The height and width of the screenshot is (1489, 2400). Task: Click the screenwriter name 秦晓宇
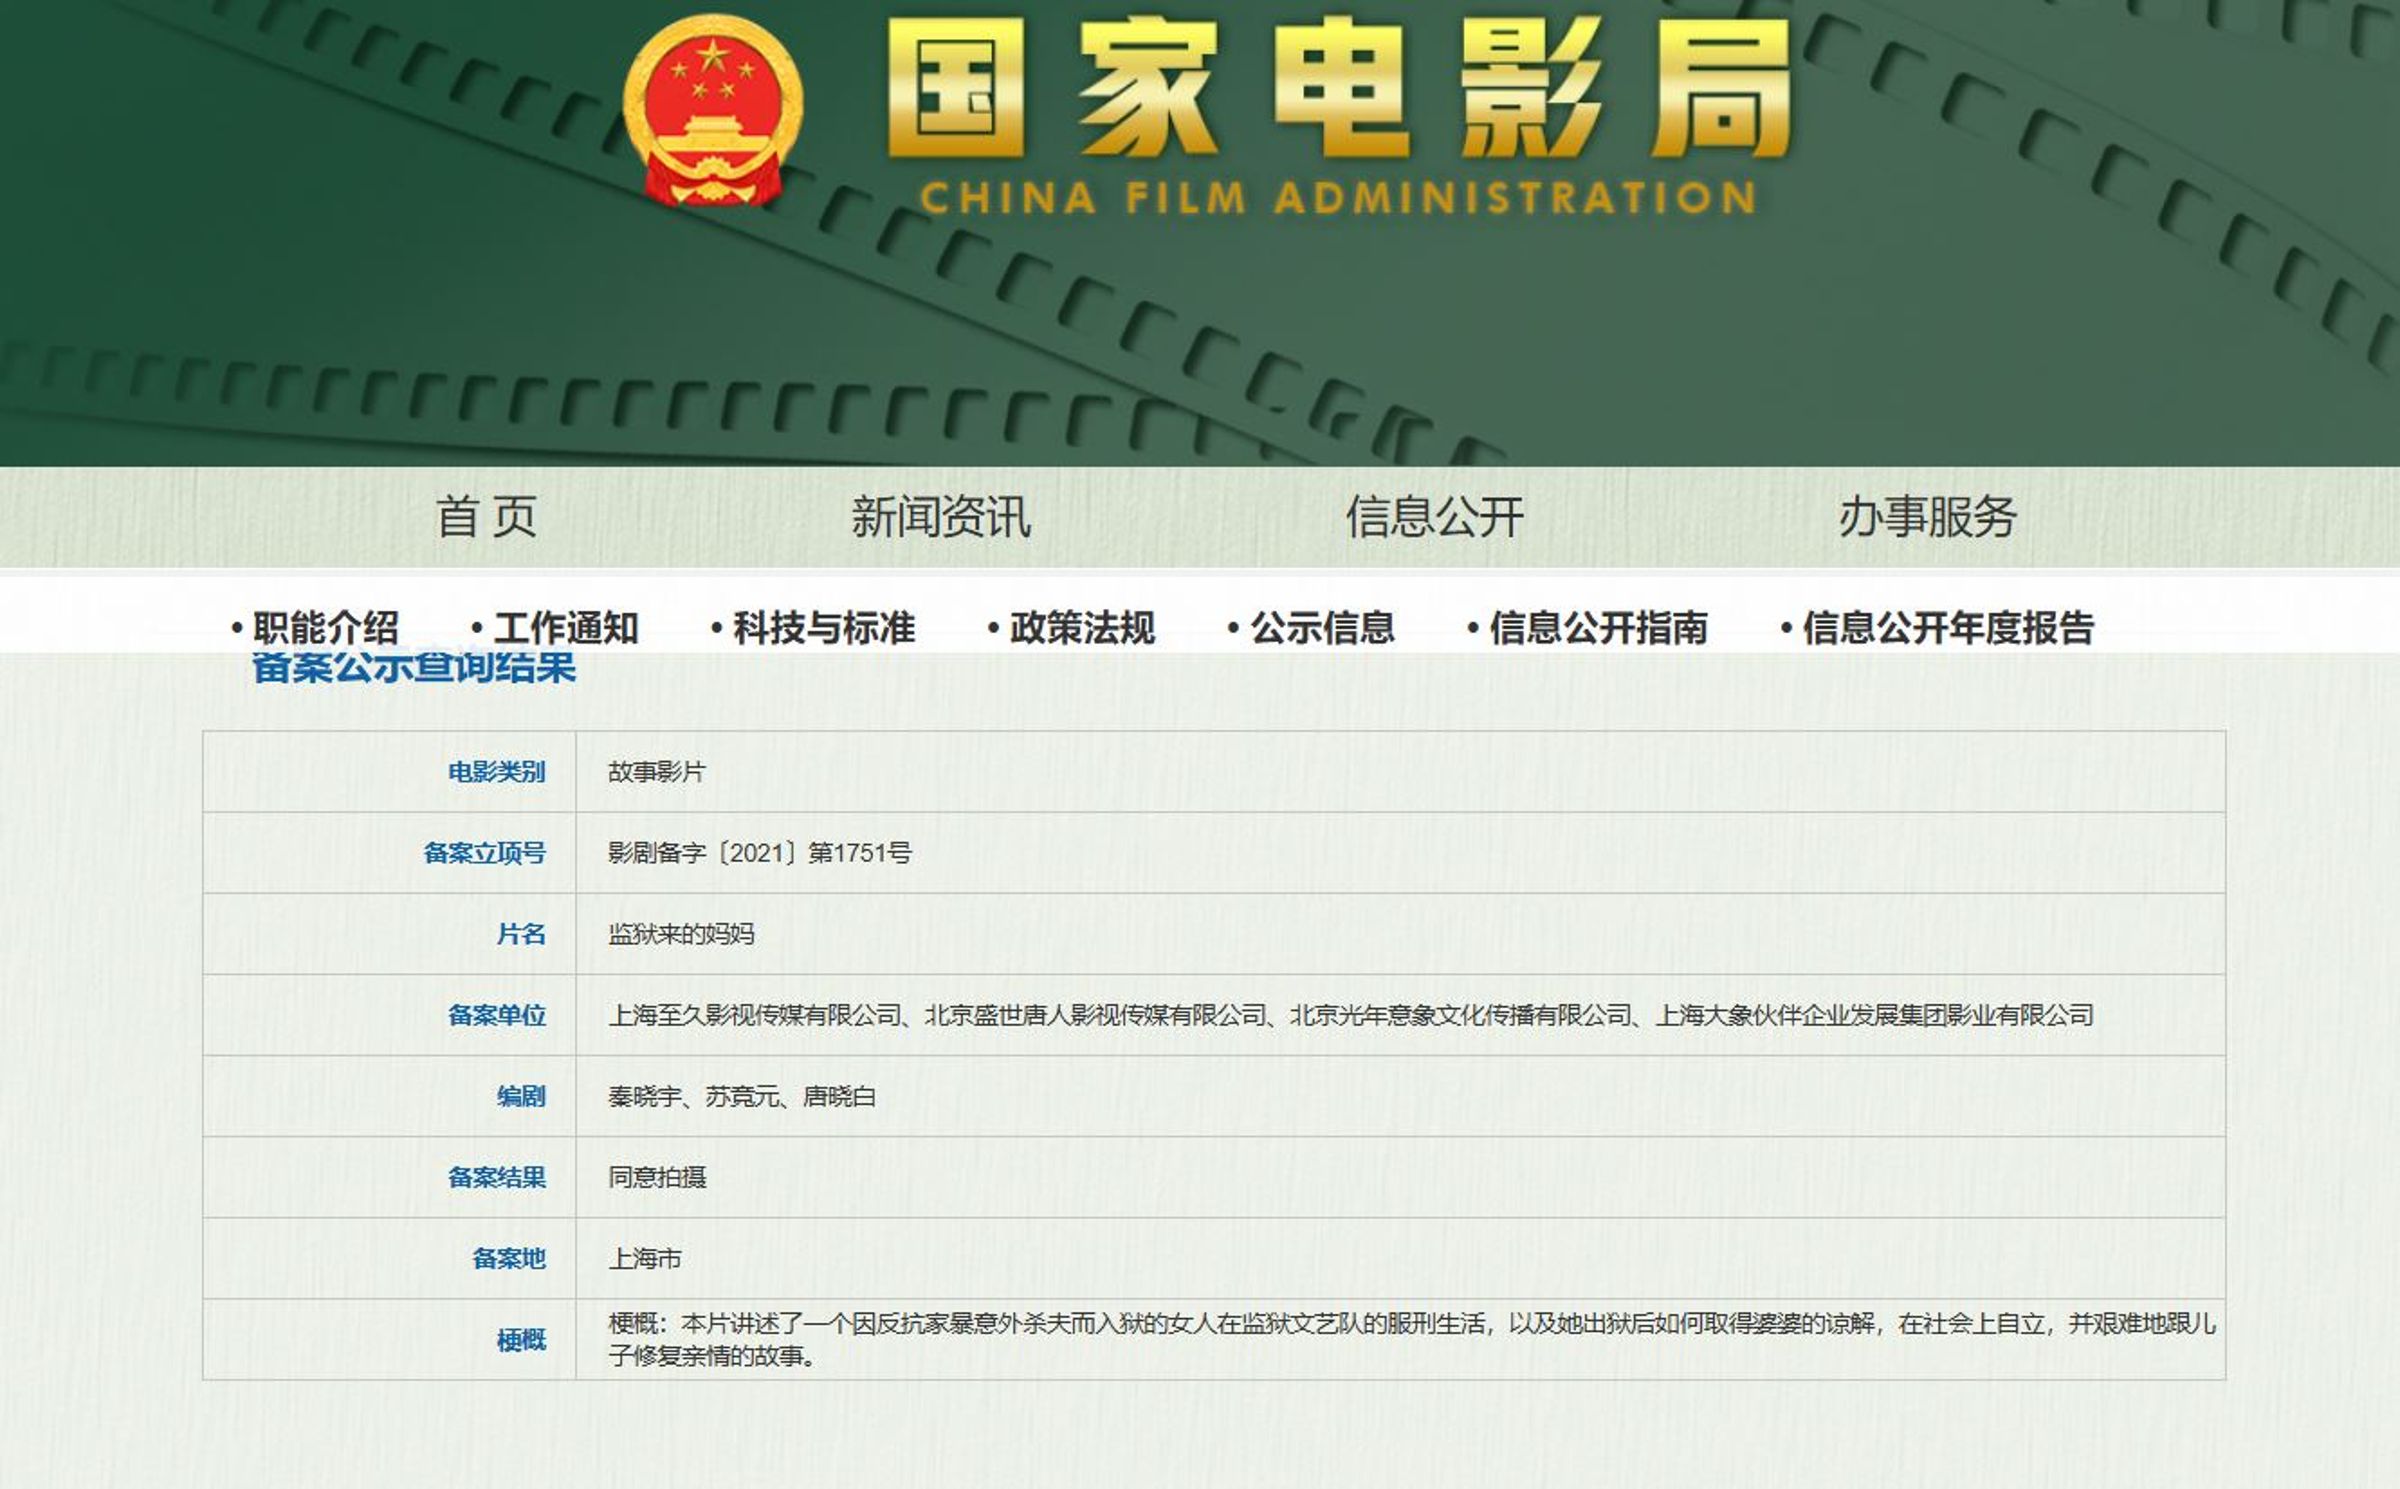[644, 1096]
